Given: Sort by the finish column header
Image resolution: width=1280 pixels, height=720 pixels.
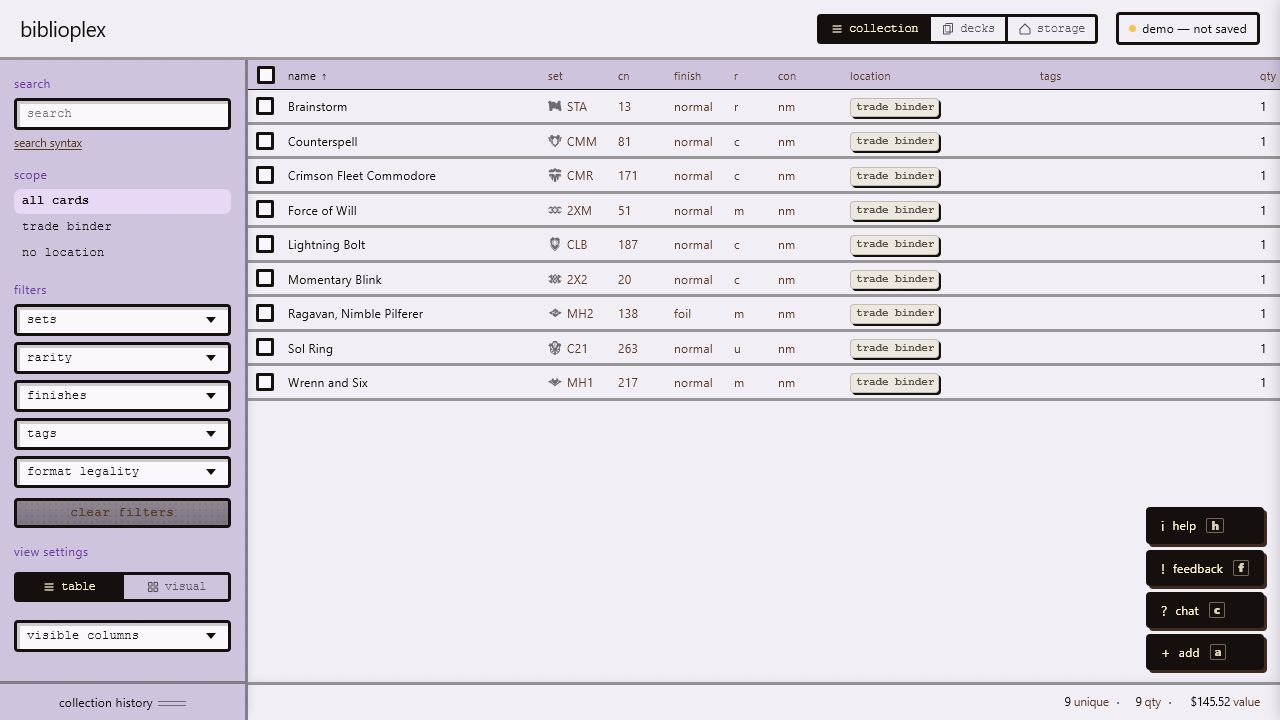Looking at the screenshot, I should tap(687, 76).
